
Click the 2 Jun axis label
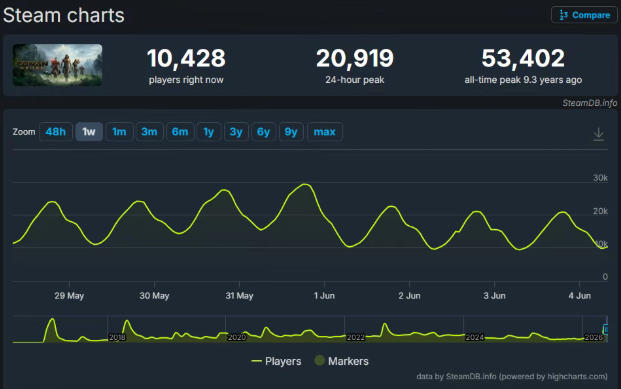point(409,296)
